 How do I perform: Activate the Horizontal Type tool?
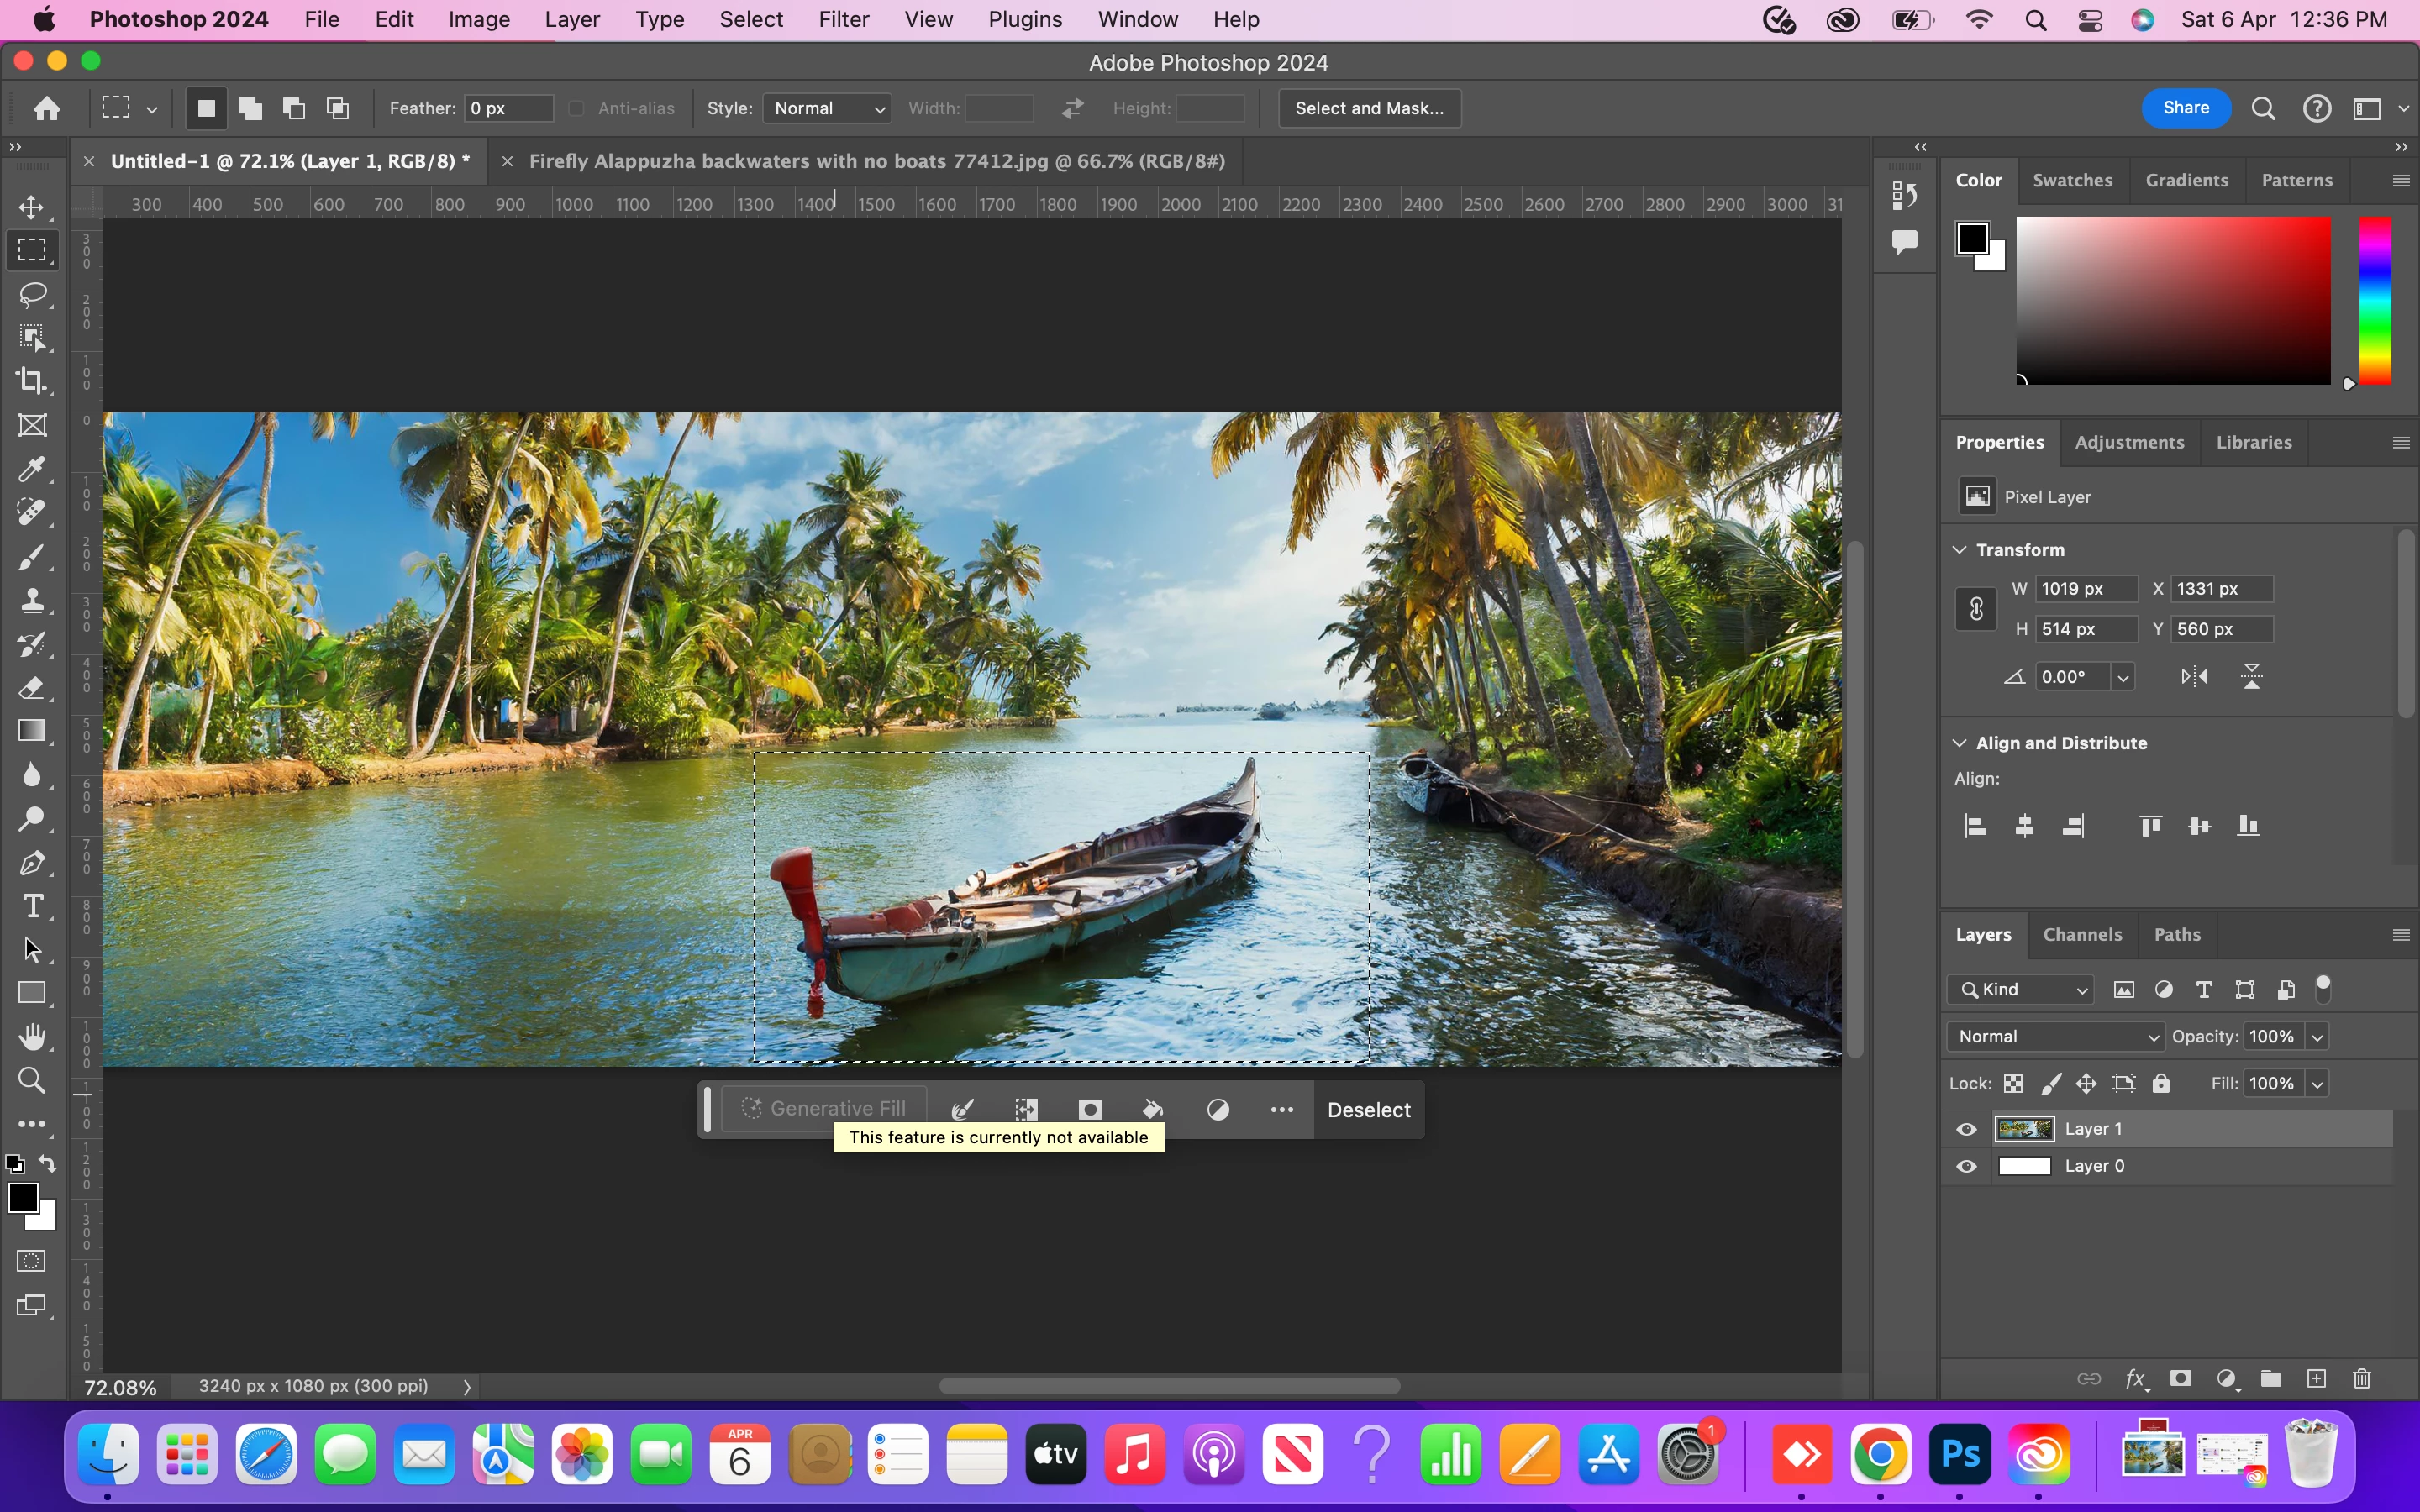(x=31, y=906)
